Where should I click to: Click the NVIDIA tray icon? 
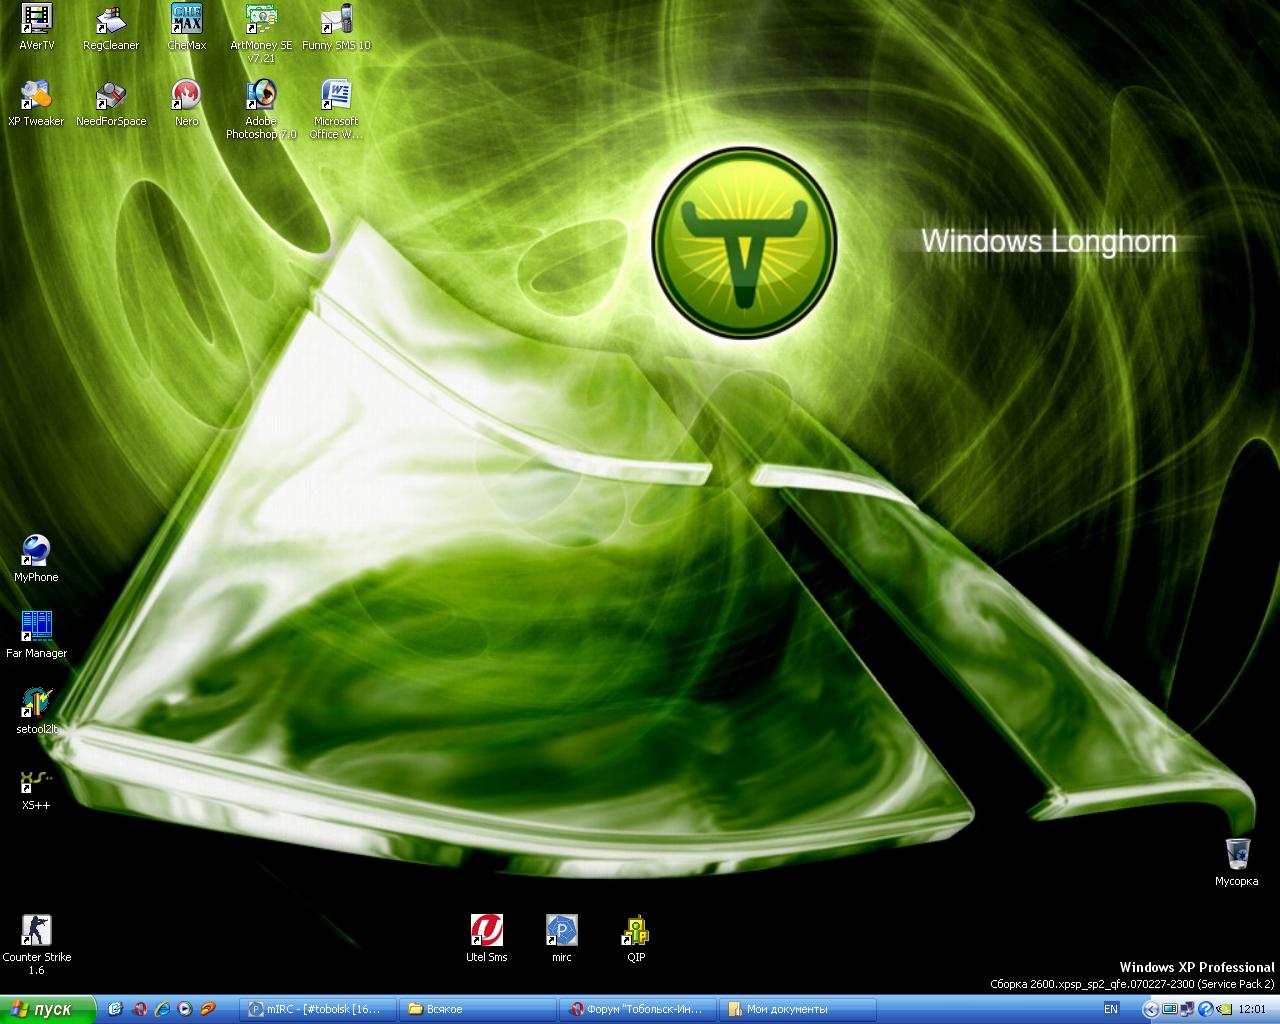tap(1224, 1009)
